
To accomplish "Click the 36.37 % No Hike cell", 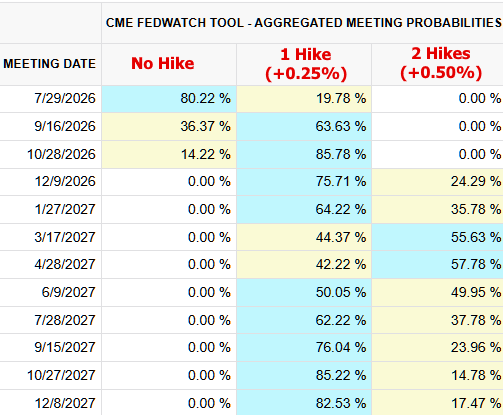I will coord(169,127).
